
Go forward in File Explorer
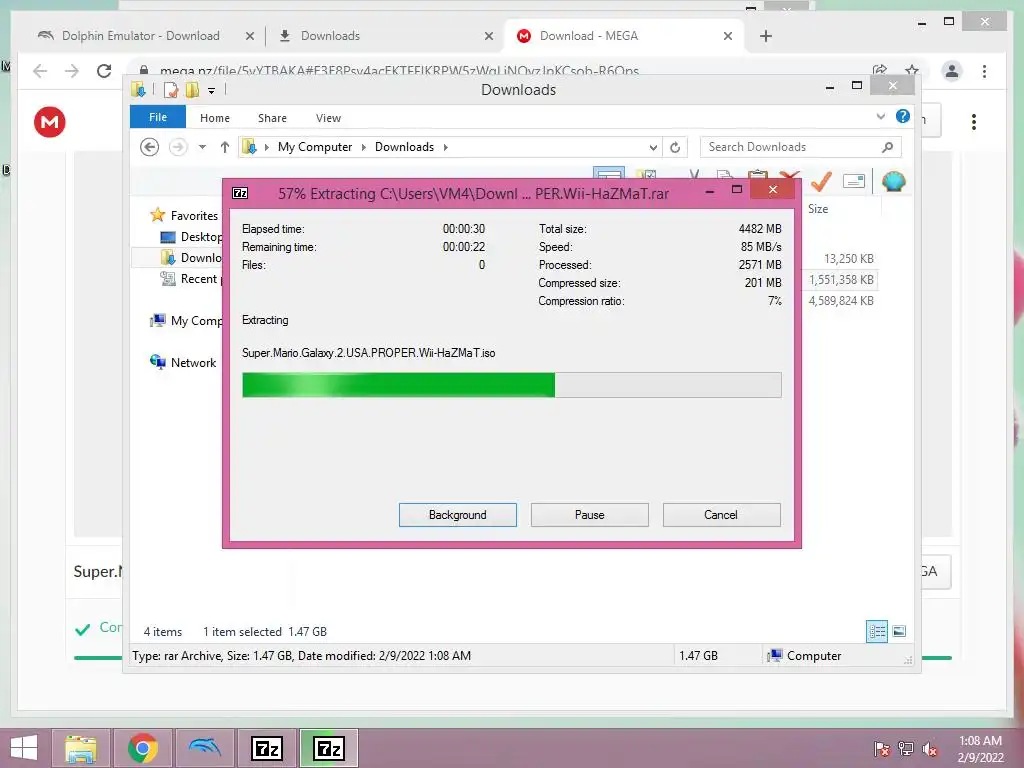point(178,147)
